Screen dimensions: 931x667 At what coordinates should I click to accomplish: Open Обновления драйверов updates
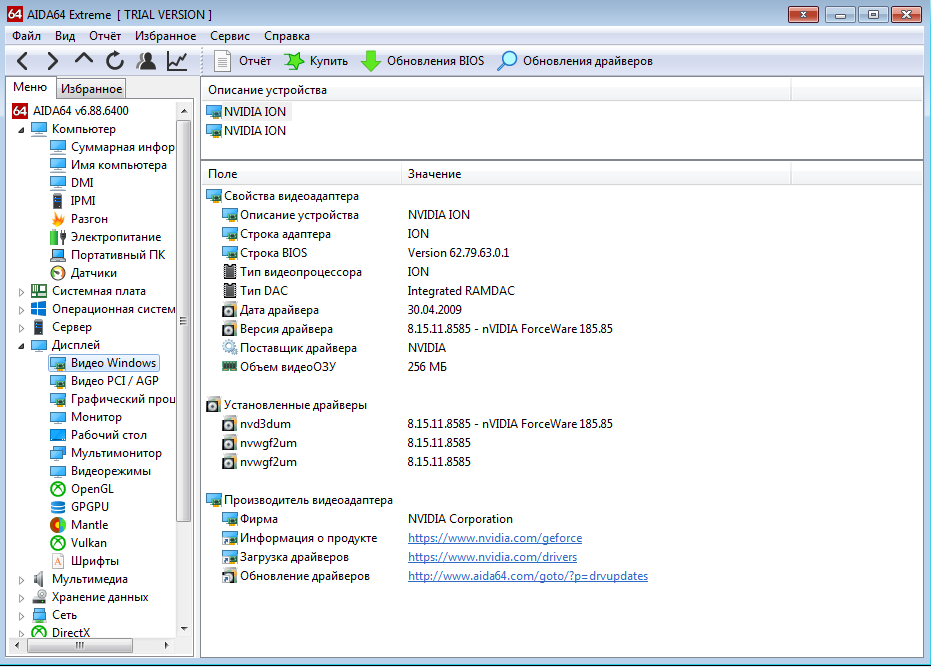point(575,61)
